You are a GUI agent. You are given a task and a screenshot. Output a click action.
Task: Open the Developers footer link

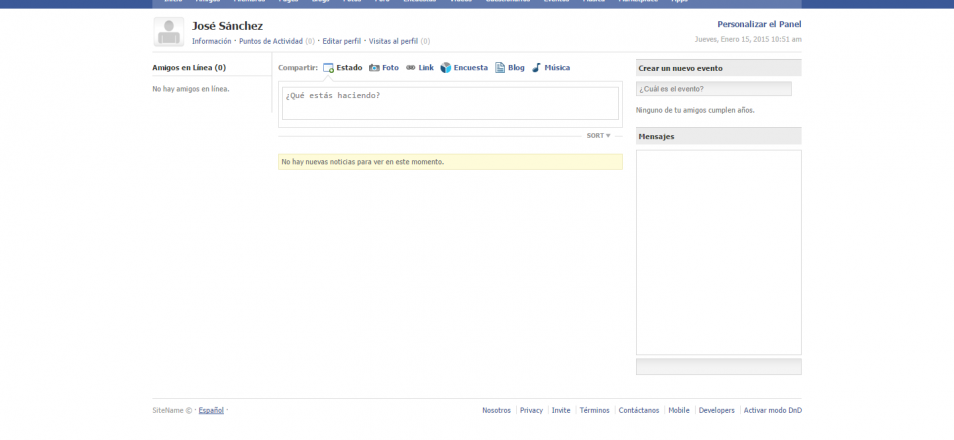pyautogui.click(x=716, y=410)
